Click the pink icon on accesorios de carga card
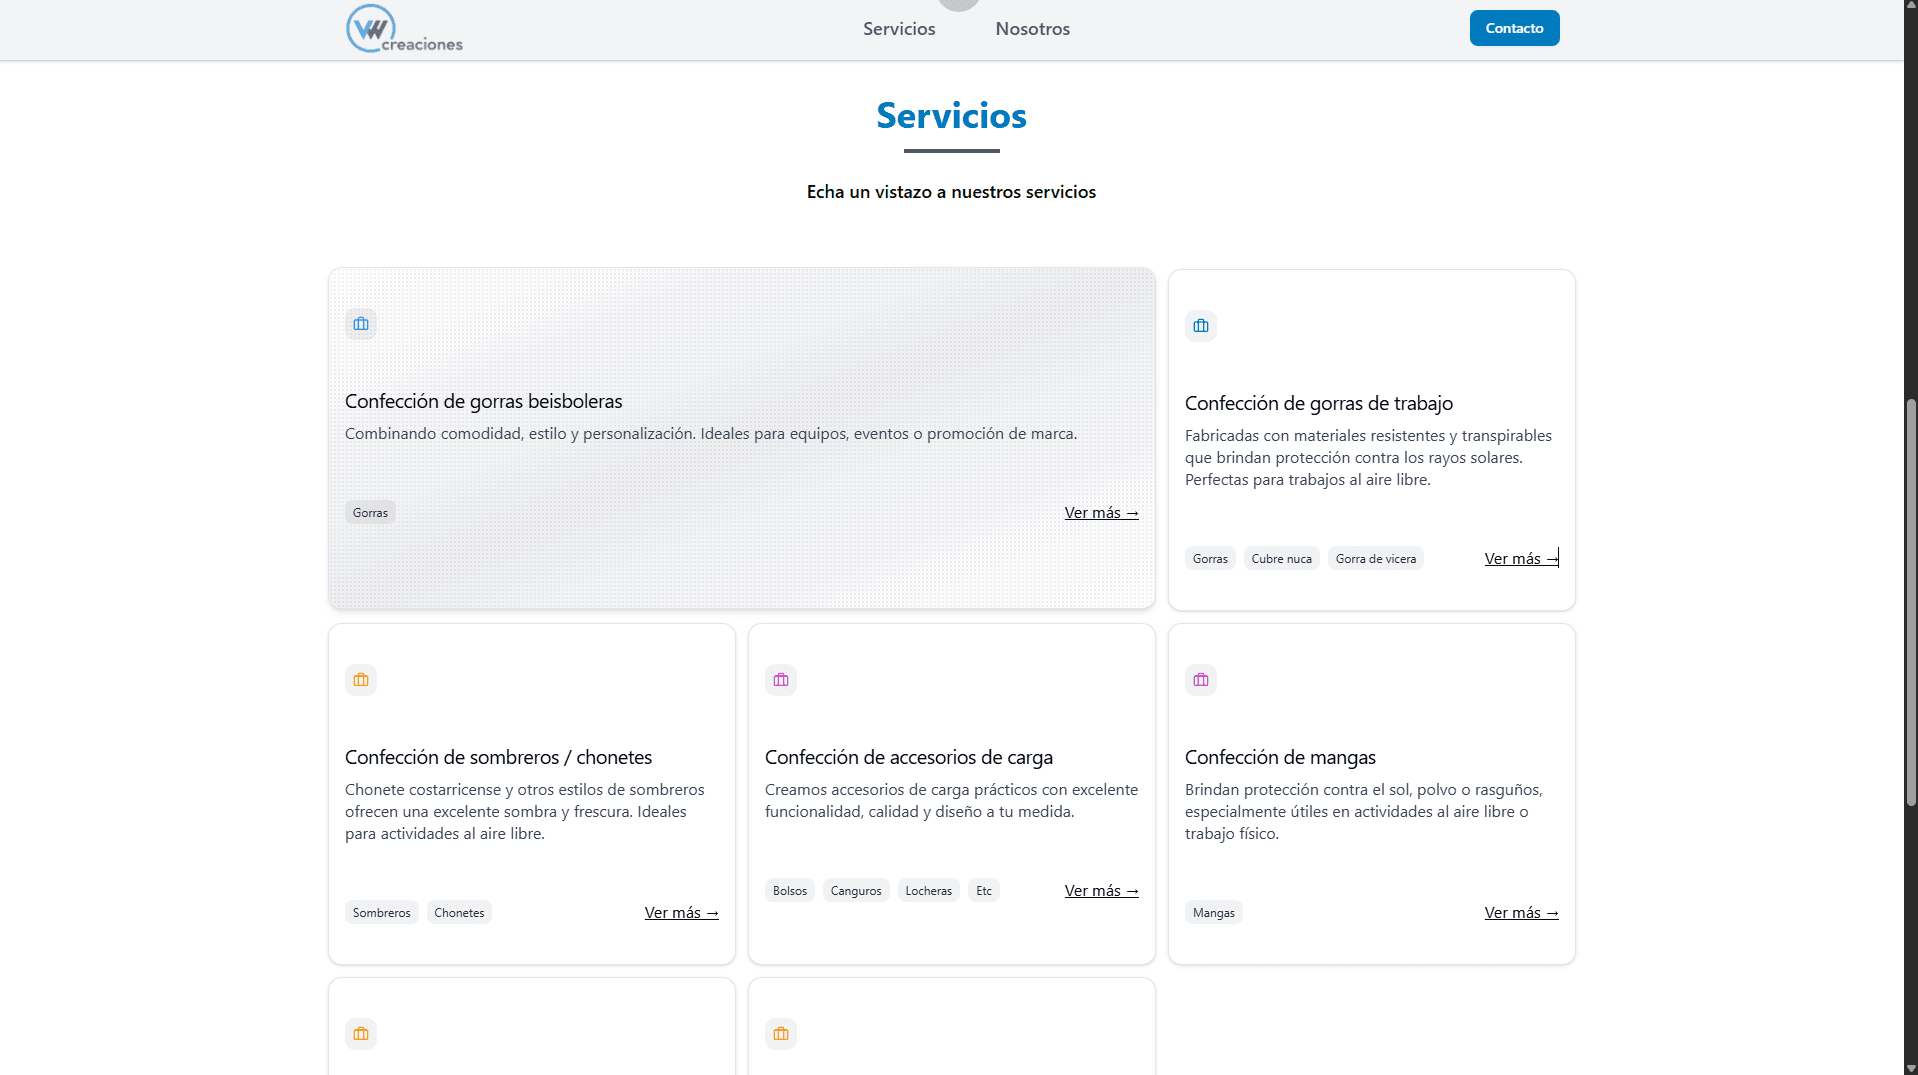The height and width of the screenshot is (1075, 1918). point(781,680)
